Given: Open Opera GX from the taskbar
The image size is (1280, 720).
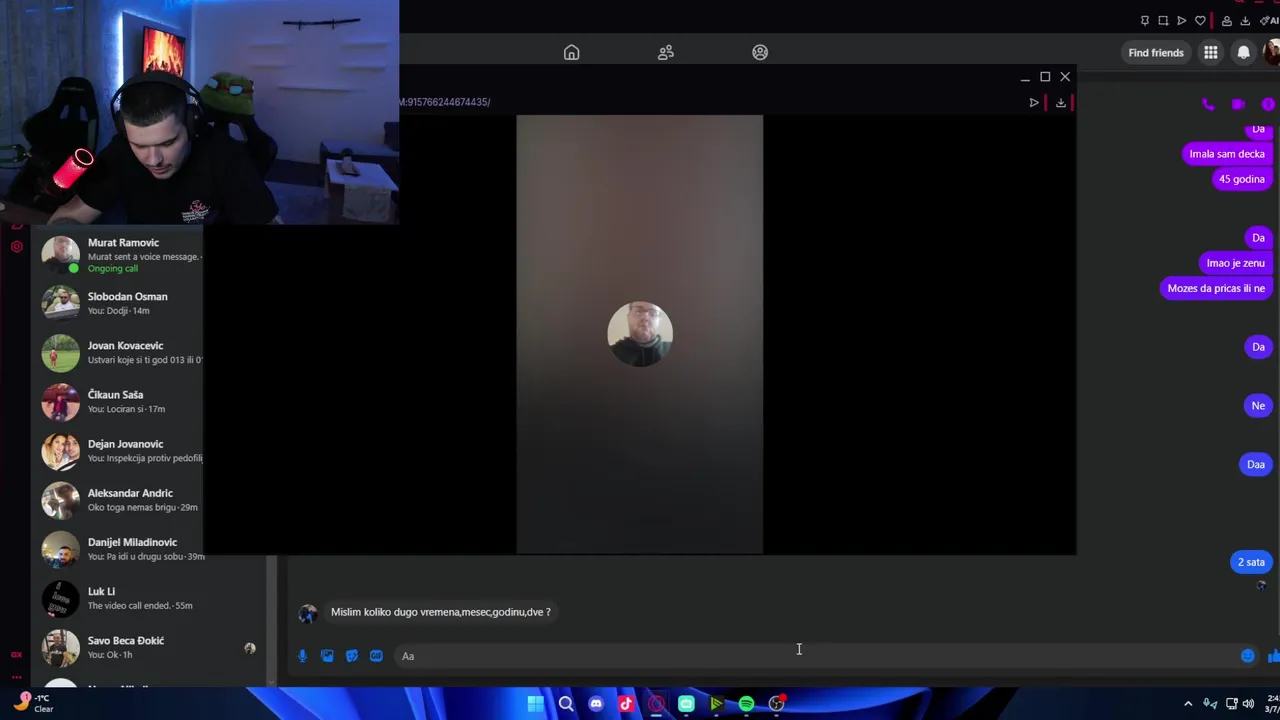Looking at the screenshot, I should click(656, 704).
